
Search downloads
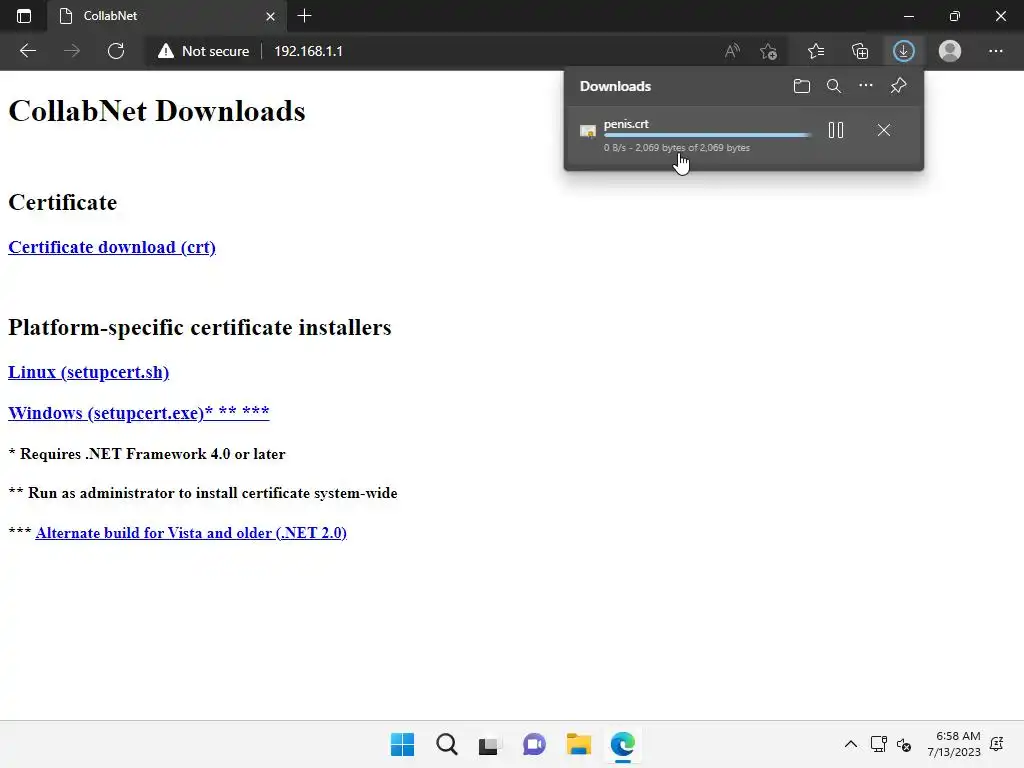click(x=834, y=86)
